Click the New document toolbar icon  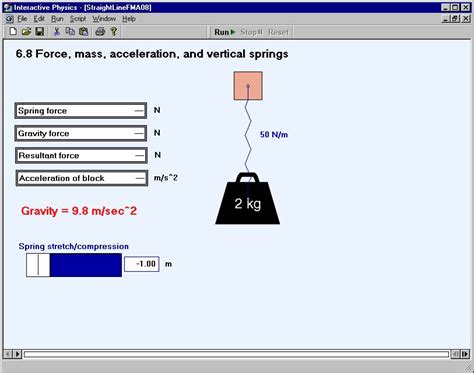click(x=13, y=32)
